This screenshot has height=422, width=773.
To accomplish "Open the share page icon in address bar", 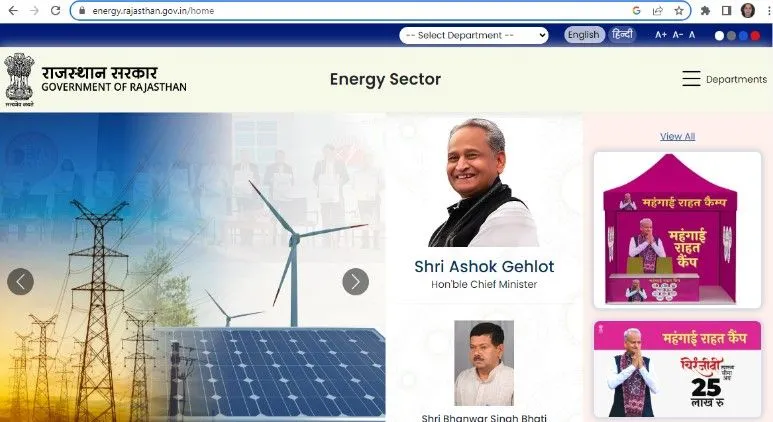I will click(658, 10).
